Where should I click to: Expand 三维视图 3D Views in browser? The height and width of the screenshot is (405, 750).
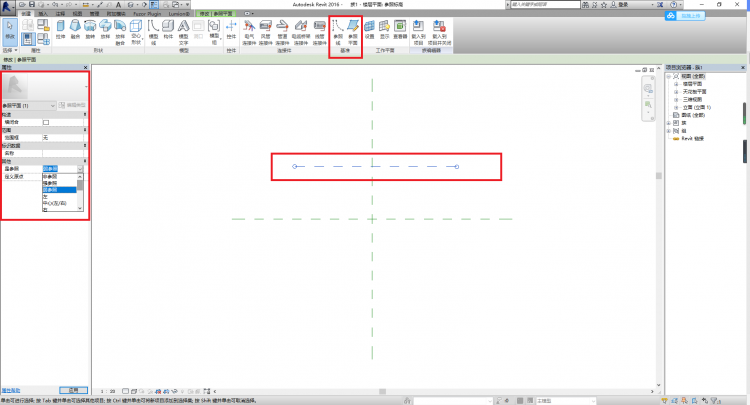(676, 99)
